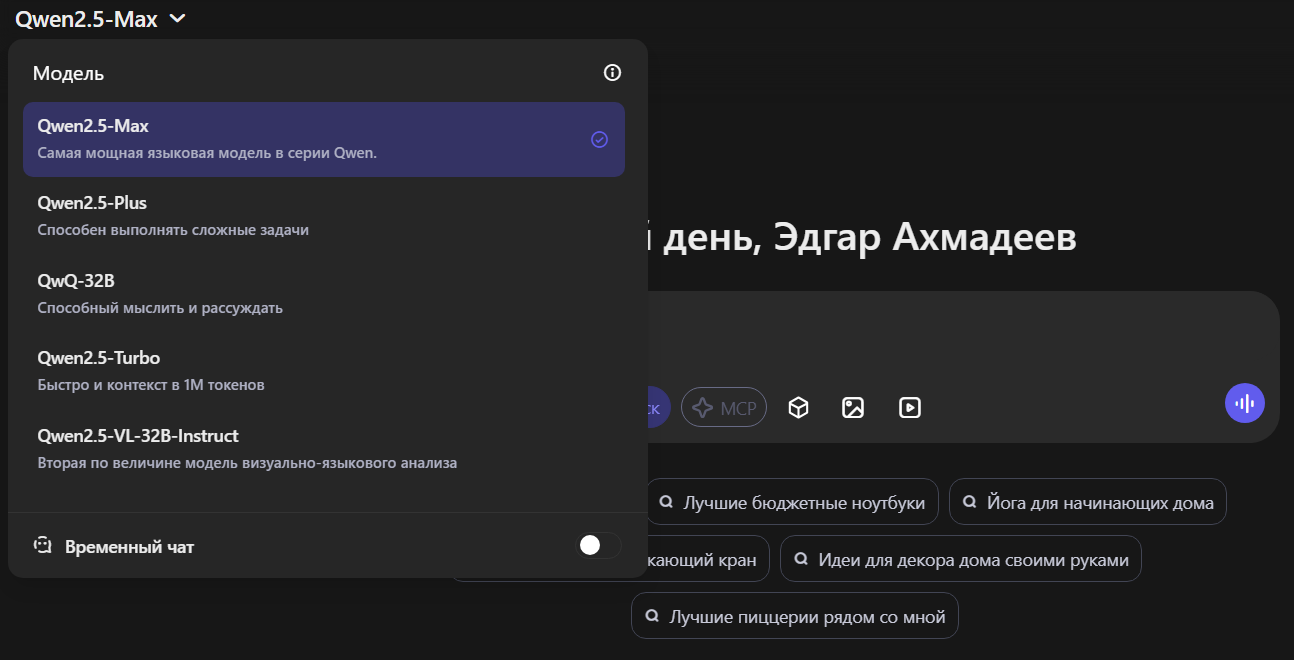
Task: Choose suggestion Лучшие пиццерии рядом со мной
Action: click(795, 616)
